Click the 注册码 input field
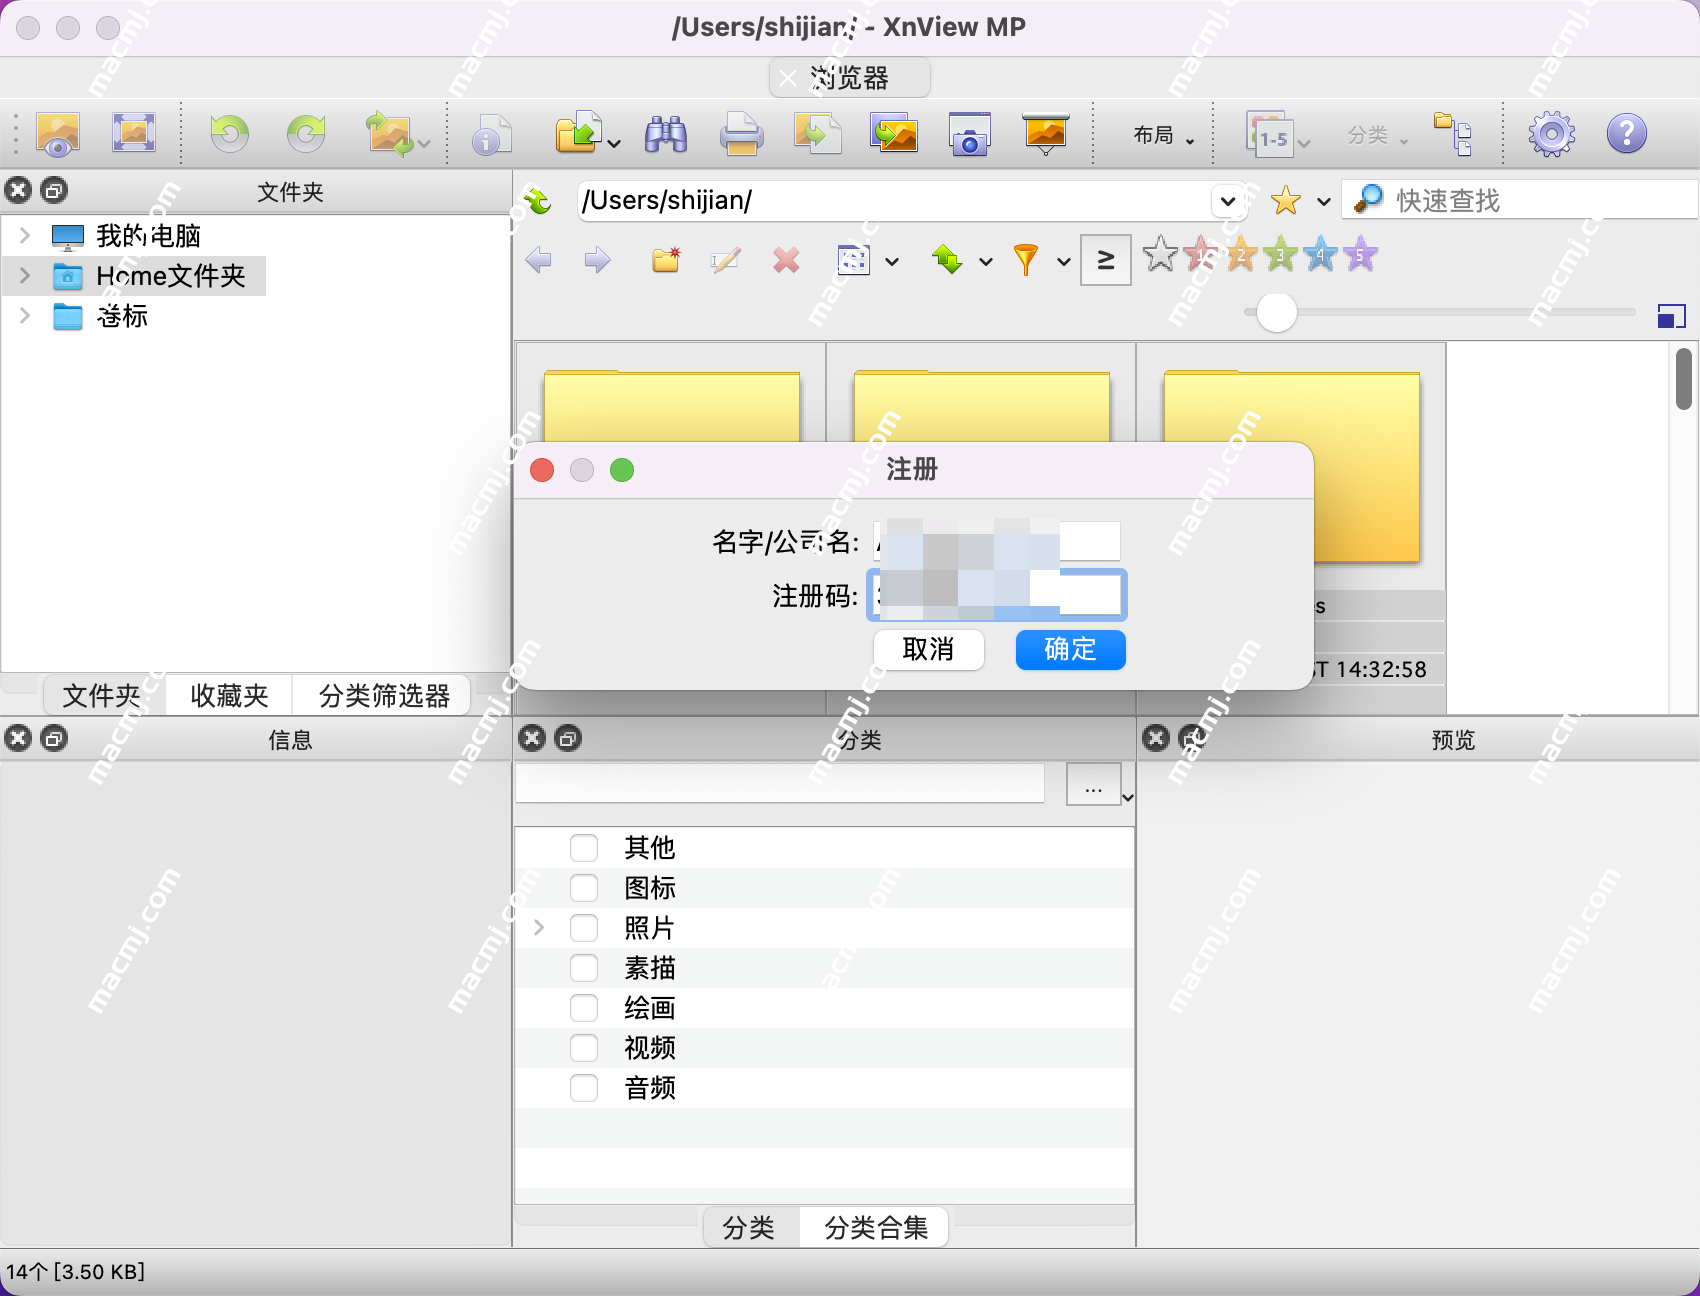The width and height of the screenshot is (1700, 1296). pyautogui.click(x=996, y=596)
